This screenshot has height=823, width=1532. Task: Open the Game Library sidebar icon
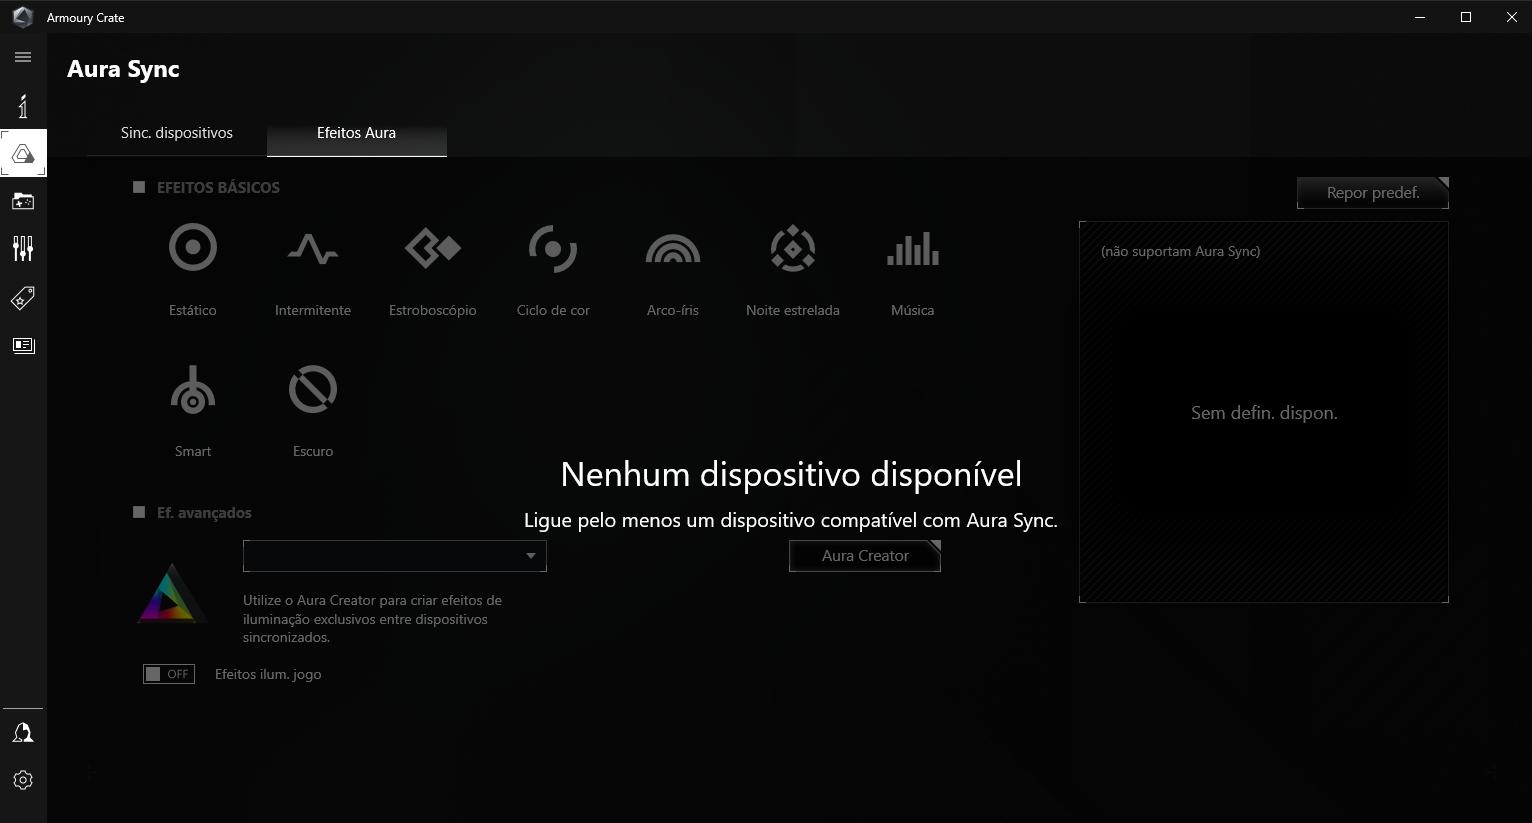(23, 201)
